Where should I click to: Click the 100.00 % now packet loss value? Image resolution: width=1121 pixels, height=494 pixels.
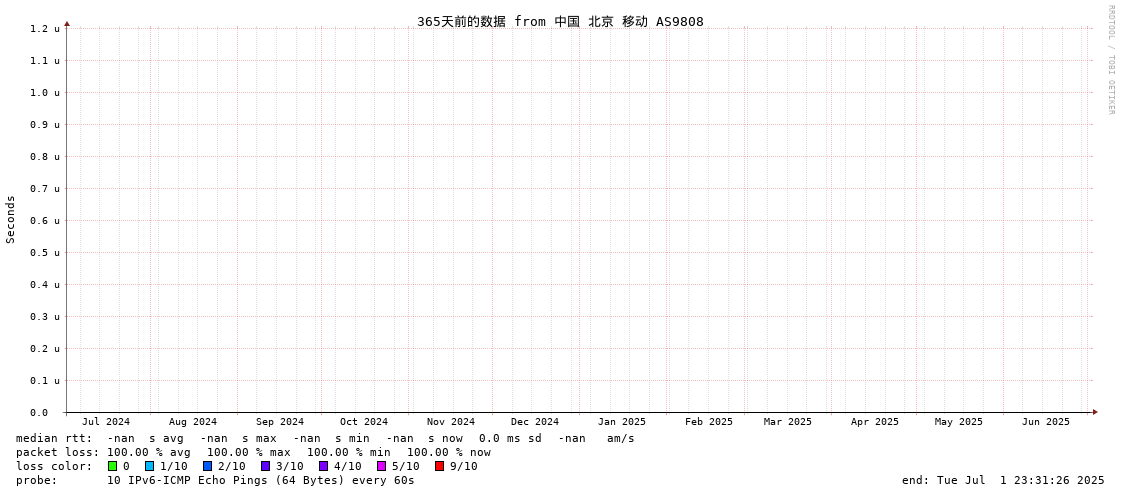[449, 452]
